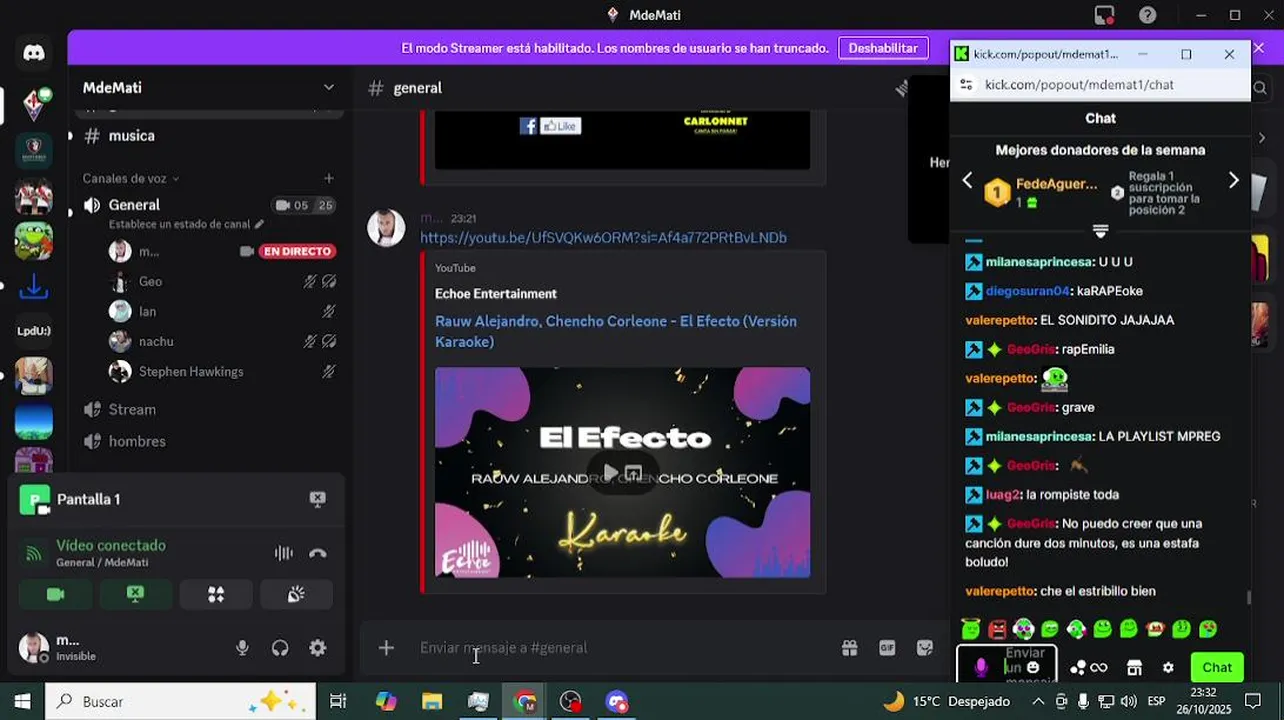The width and height of the screenshot is (1284, 720).
Task: Edit channel status pencil icon
Action: pyautogui.click(x=259, y=224)
